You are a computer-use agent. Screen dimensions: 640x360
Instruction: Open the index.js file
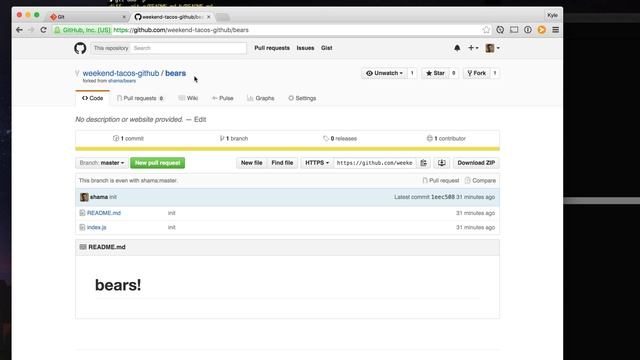96,227
